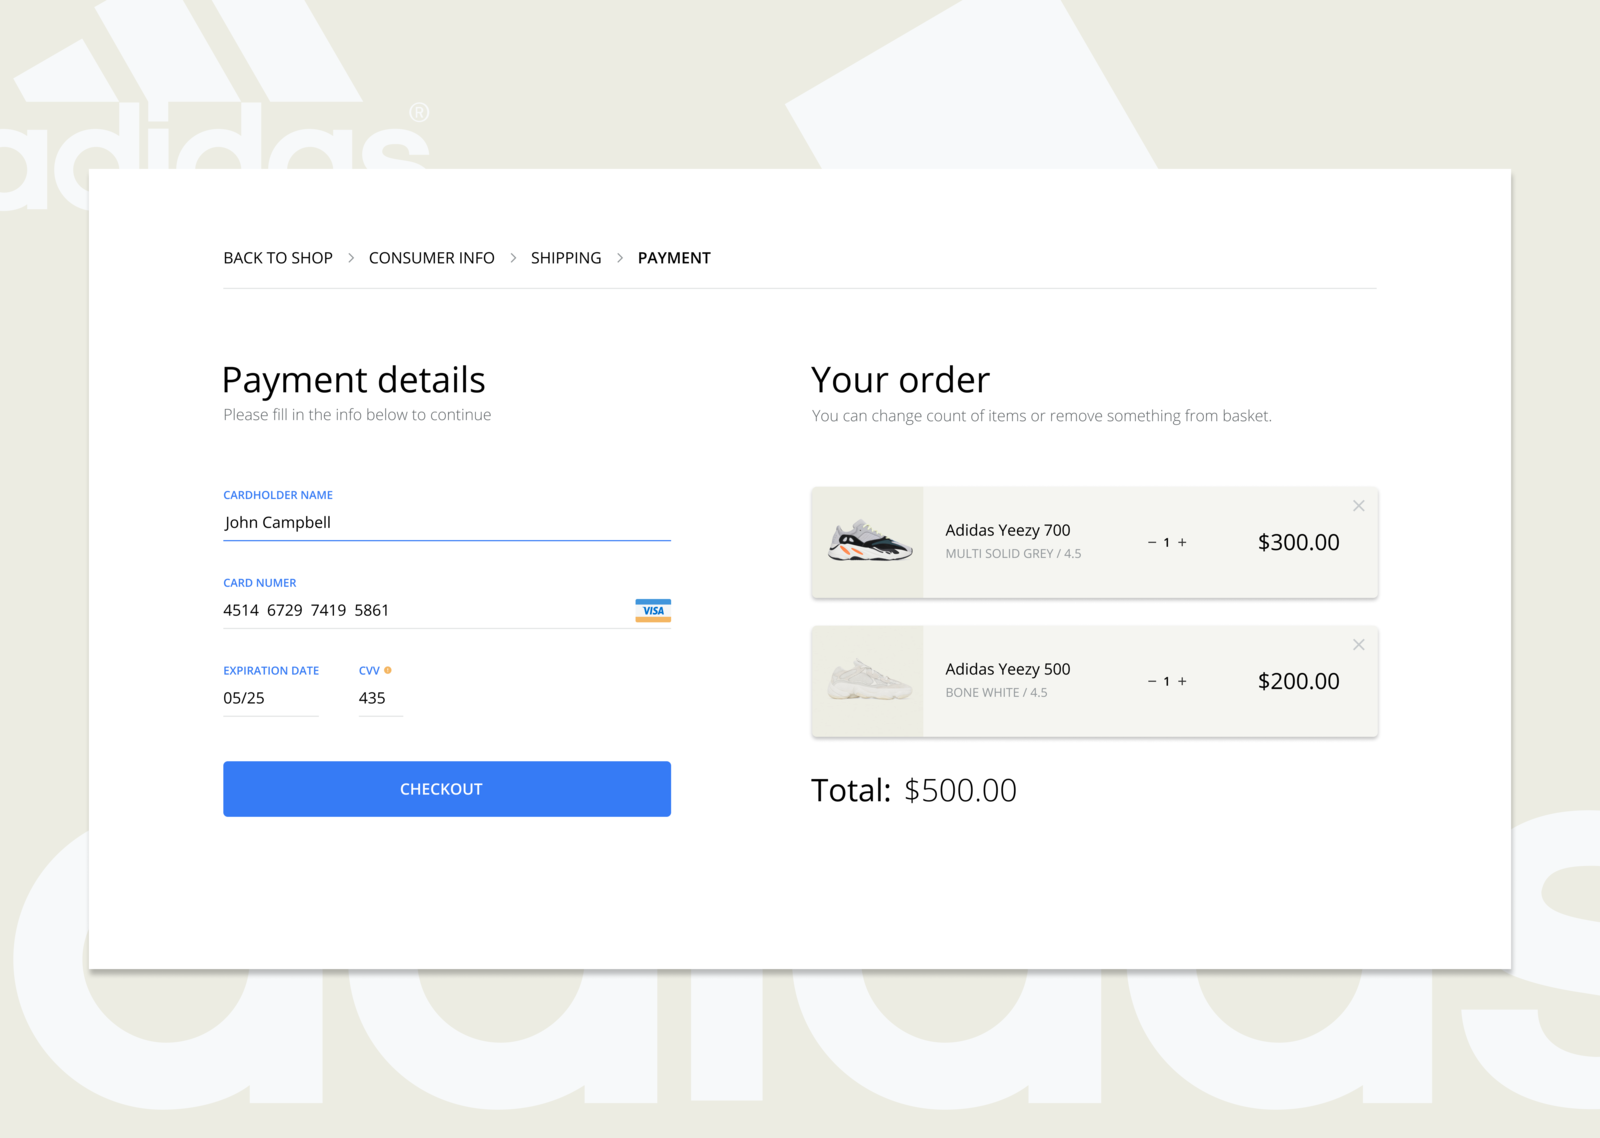
Task: Decrease Yeezy 500 quantity with minus
Action: tap(1152, 681)
